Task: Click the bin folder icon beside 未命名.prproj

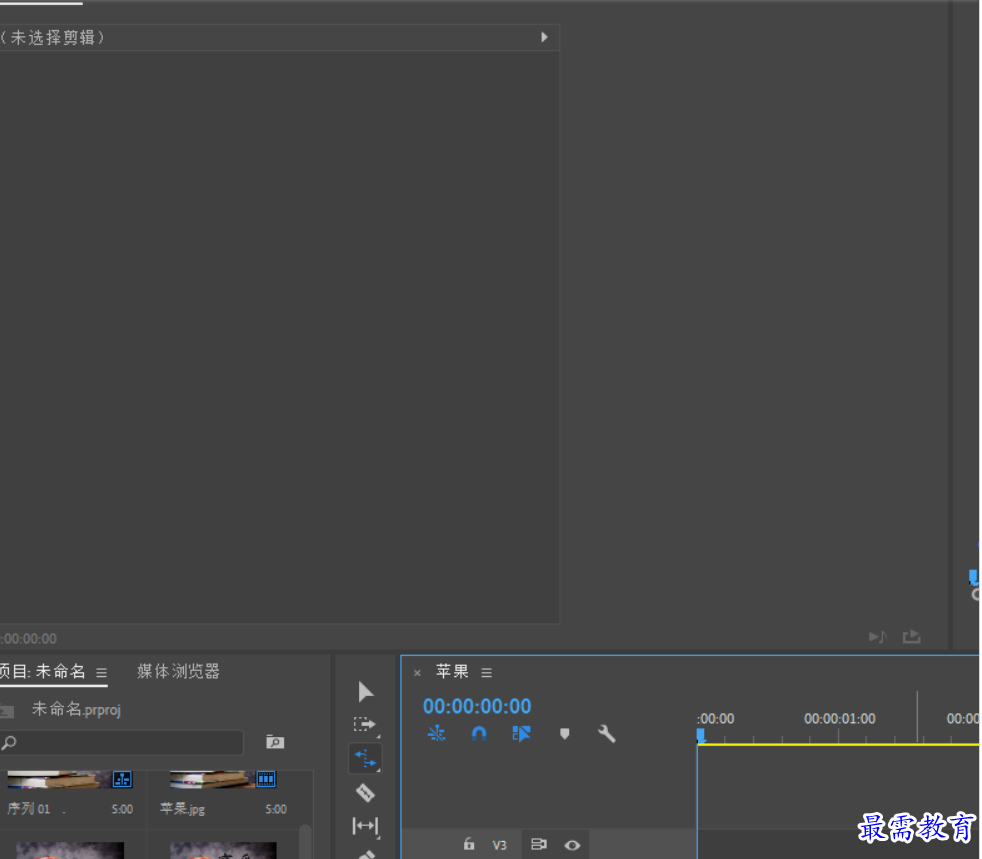Action: [x=7, y=711]
